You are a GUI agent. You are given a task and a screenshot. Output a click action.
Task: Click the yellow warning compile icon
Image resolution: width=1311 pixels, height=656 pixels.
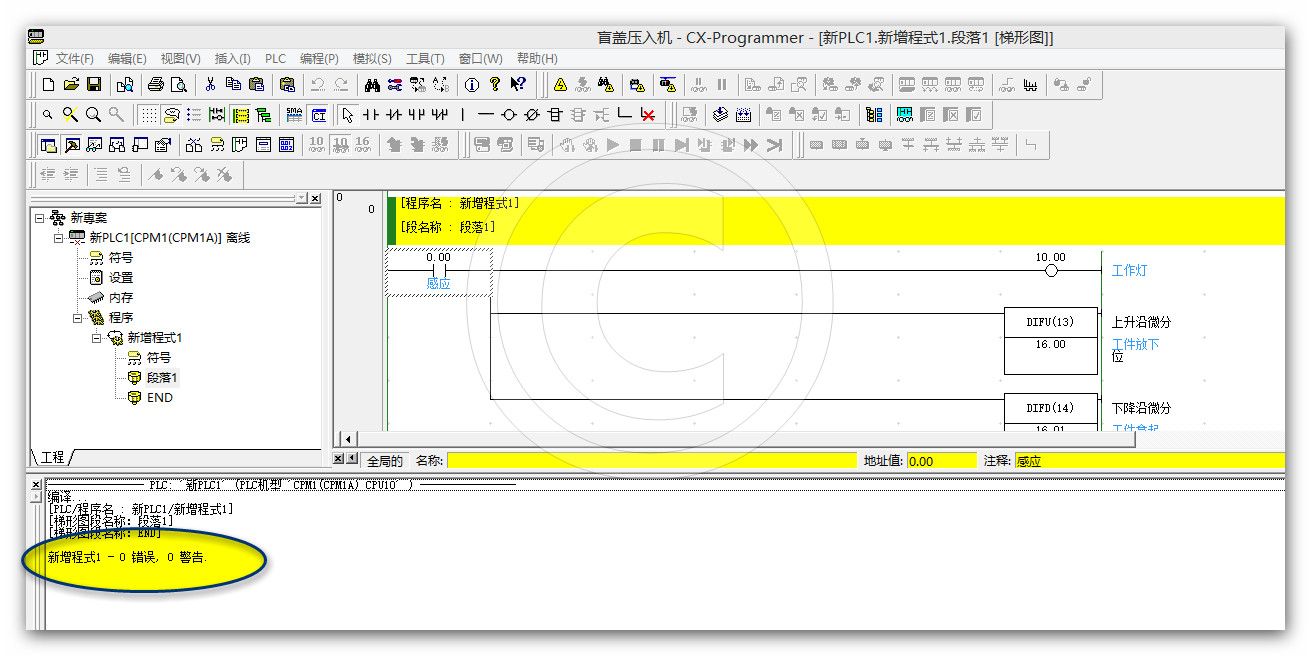[x=560, y=85]
